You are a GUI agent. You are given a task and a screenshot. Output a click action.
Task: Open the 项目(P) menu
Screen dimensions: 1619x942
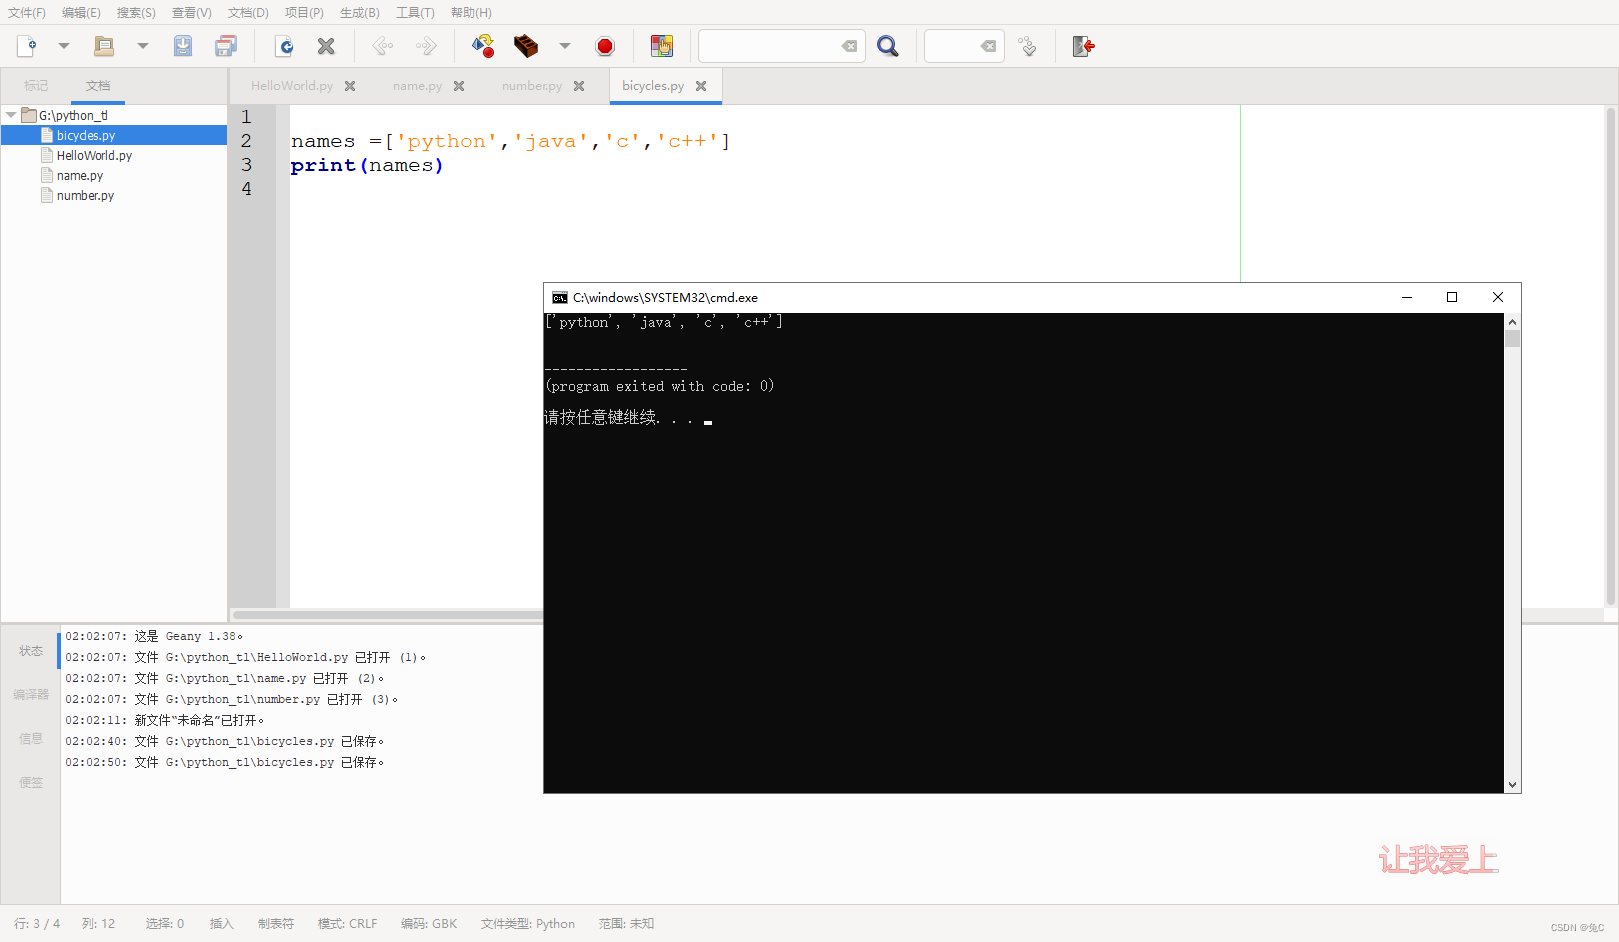[x=304, y=13]
